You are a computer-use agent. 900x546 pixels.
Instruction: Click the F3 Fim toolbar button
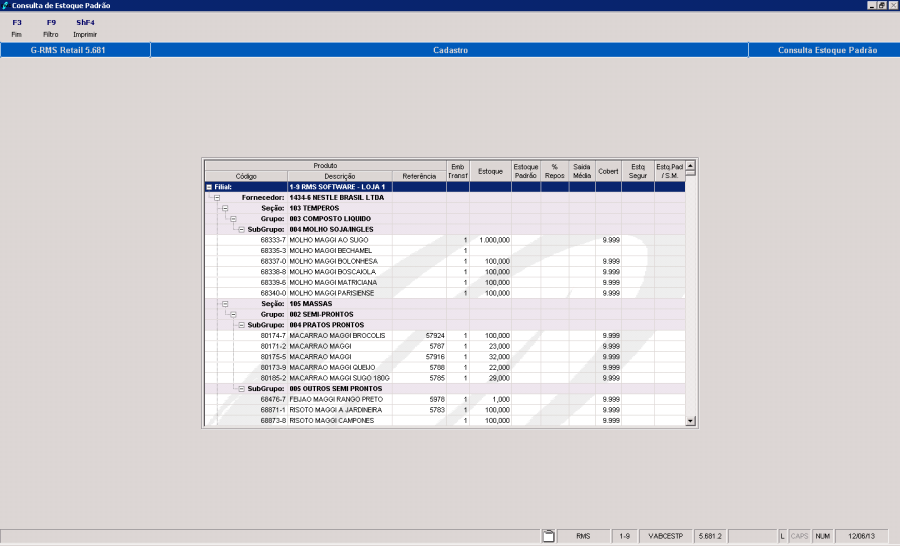click(17, 28)
